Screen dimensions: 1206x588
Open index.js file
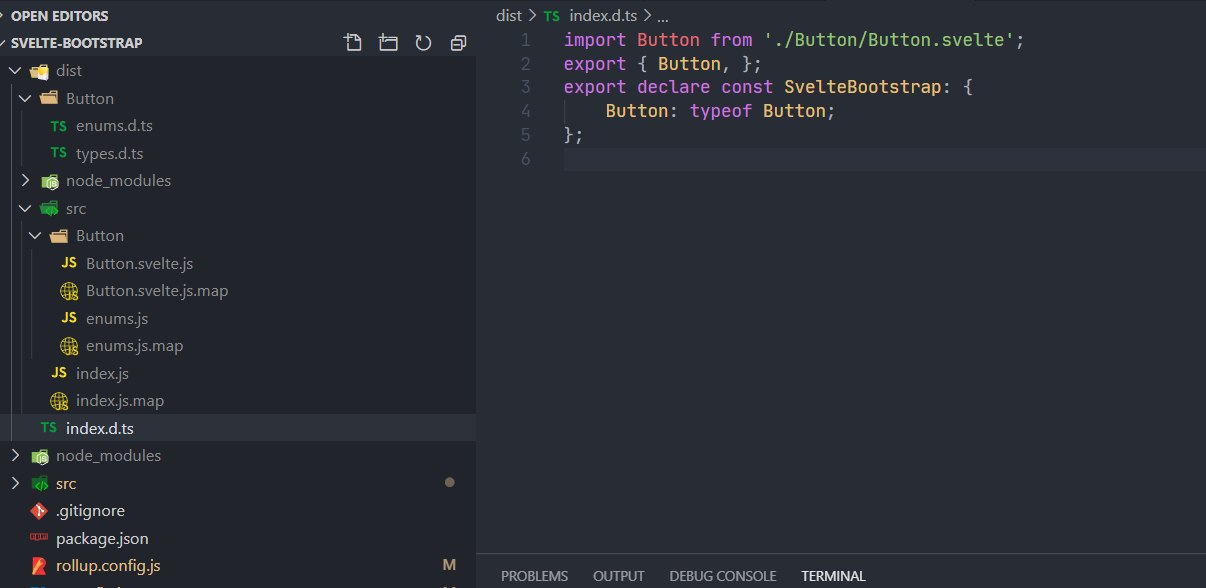(x=102, y=374)
